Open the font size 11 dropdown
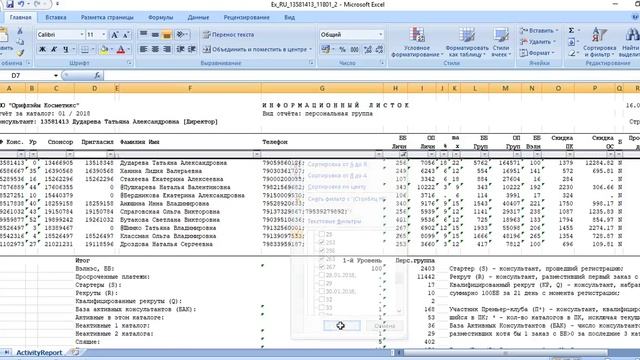Viewport: 640px width, 360px height. click(104, 35)
